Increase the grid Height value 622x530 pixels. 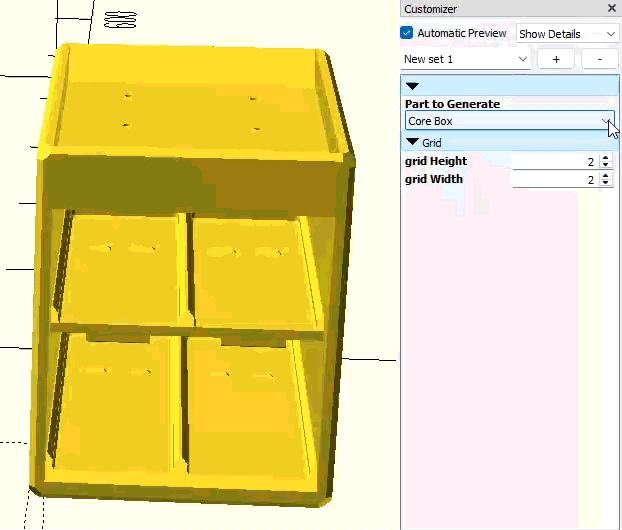[605, 157]
